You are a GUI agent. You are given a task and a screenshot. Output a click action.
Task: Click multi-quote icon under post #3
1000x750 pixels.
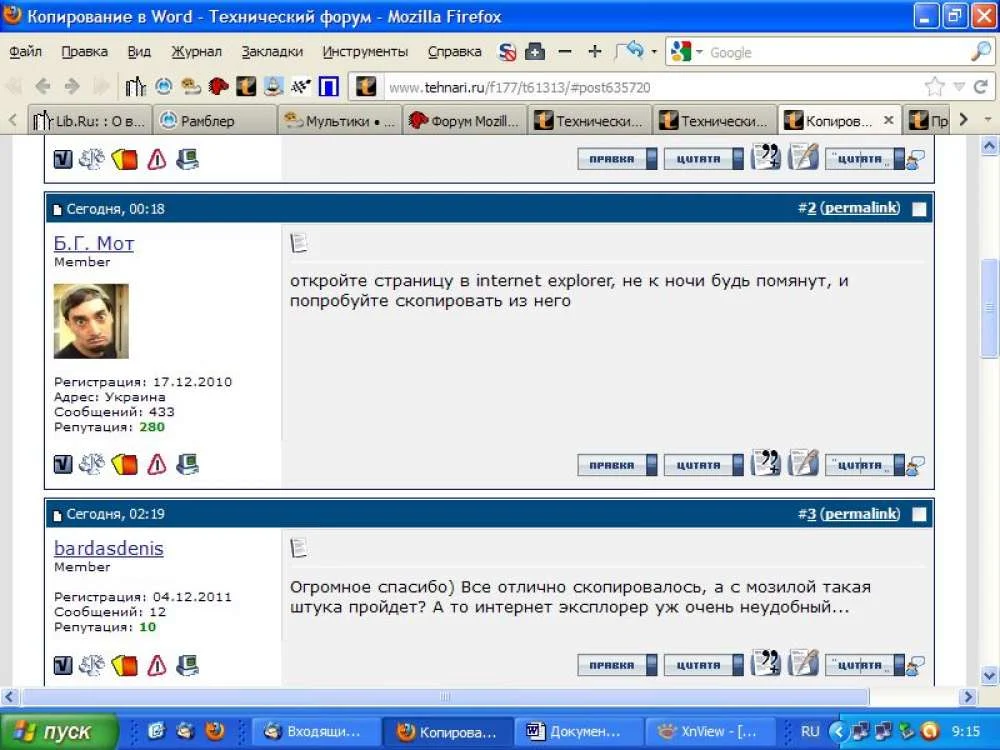(x=765, y=663)
